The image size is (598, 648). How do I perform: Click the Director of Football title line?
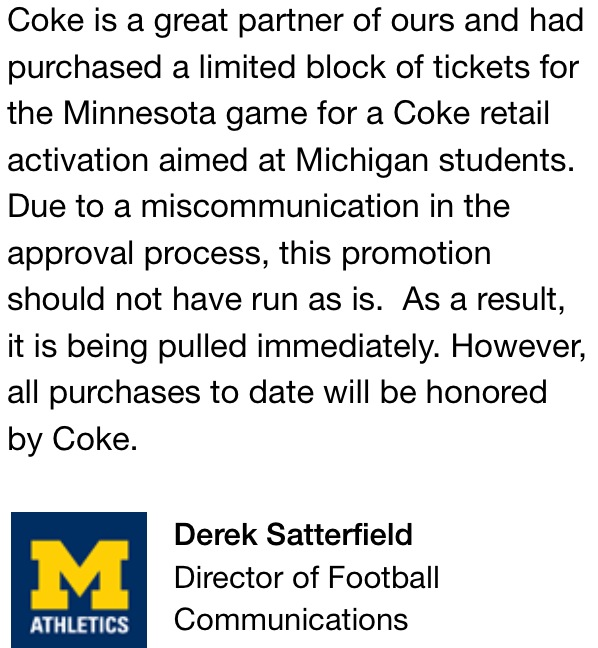pos(306,577)
